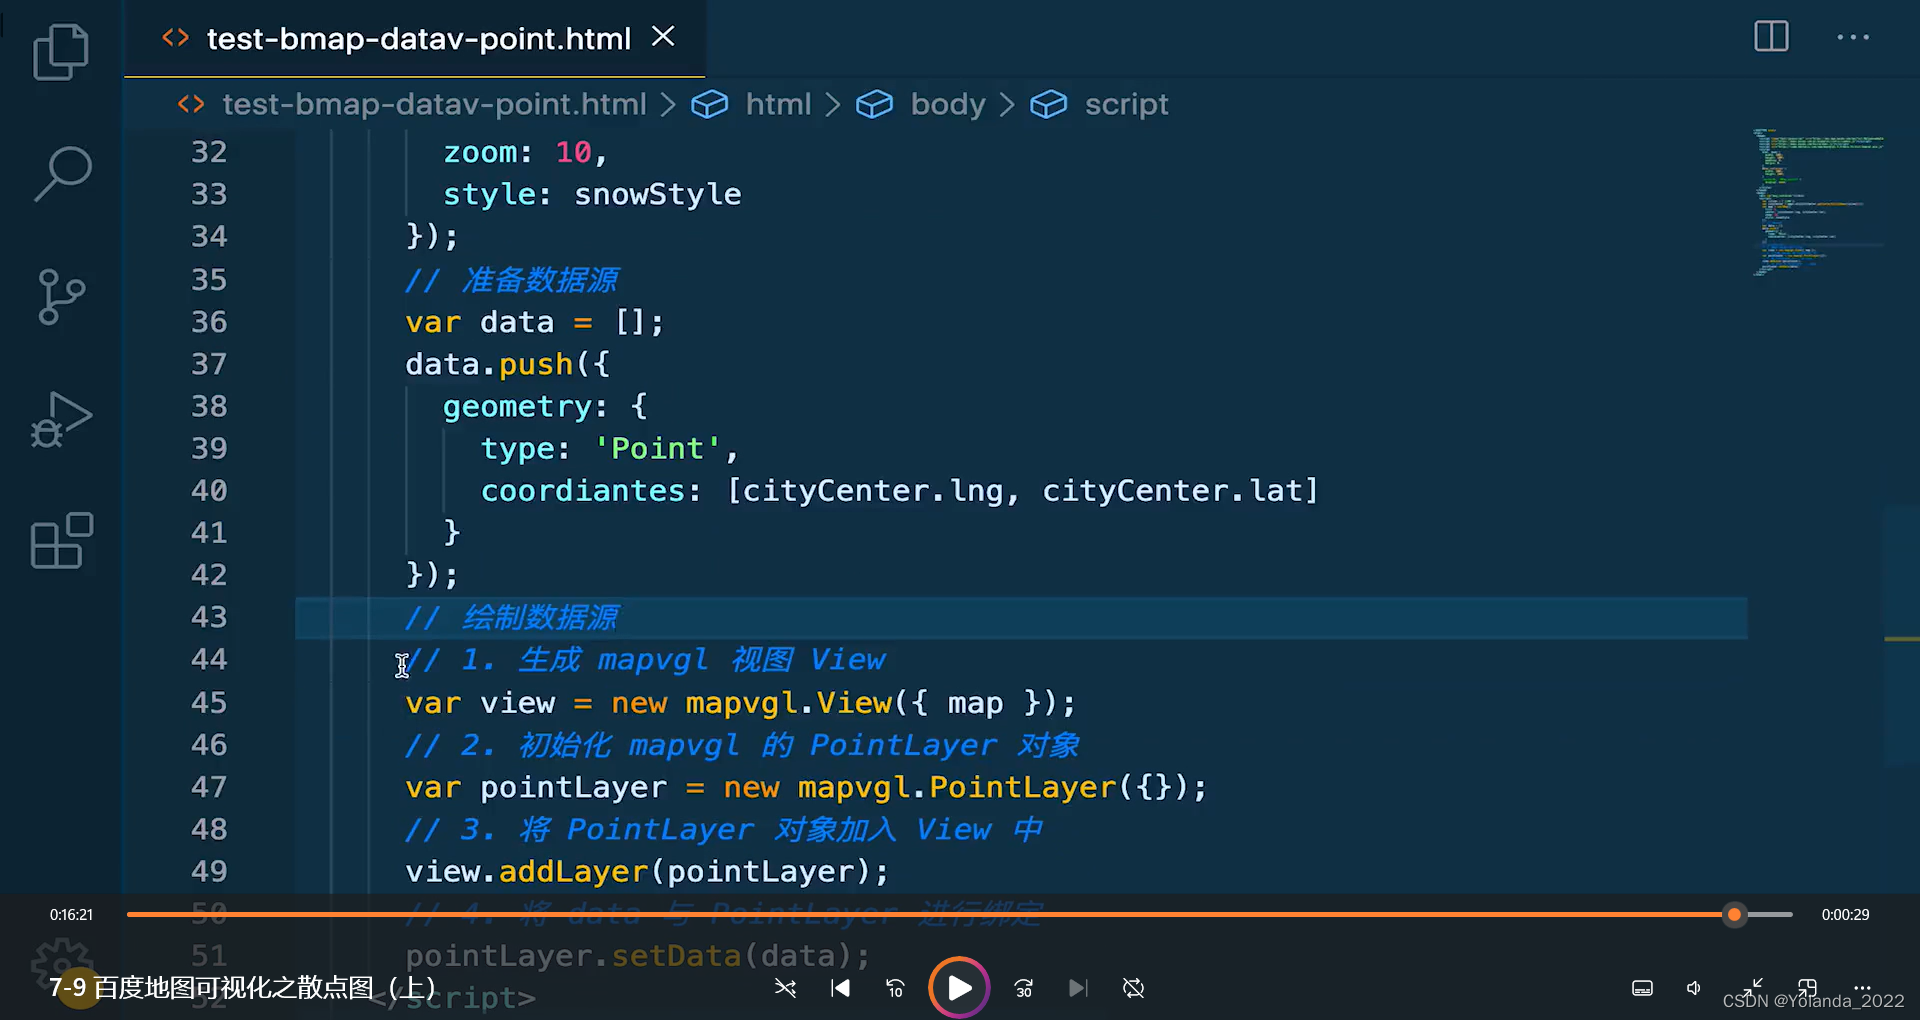
Task: Skip forward 30 seconds
Action: tap(1023, 988)
